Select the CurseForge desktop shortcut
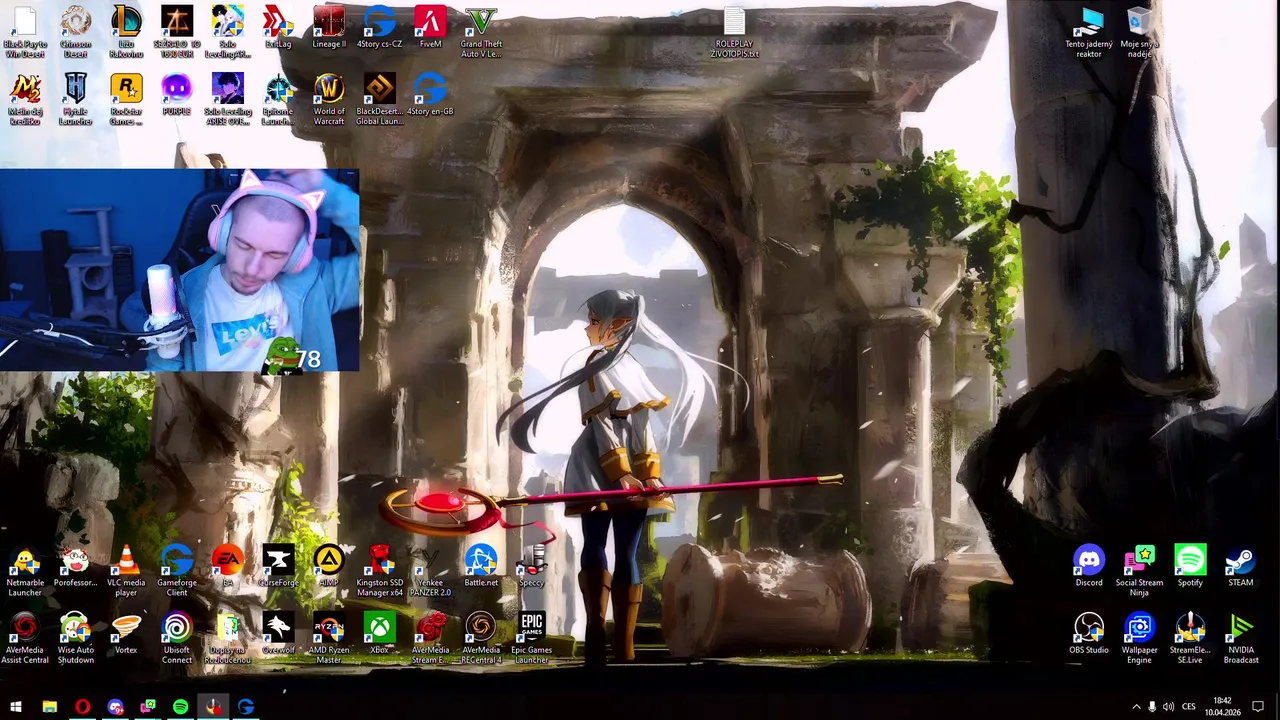The width and height of the screenshot is (1280, 720). (x=278, y=567)
